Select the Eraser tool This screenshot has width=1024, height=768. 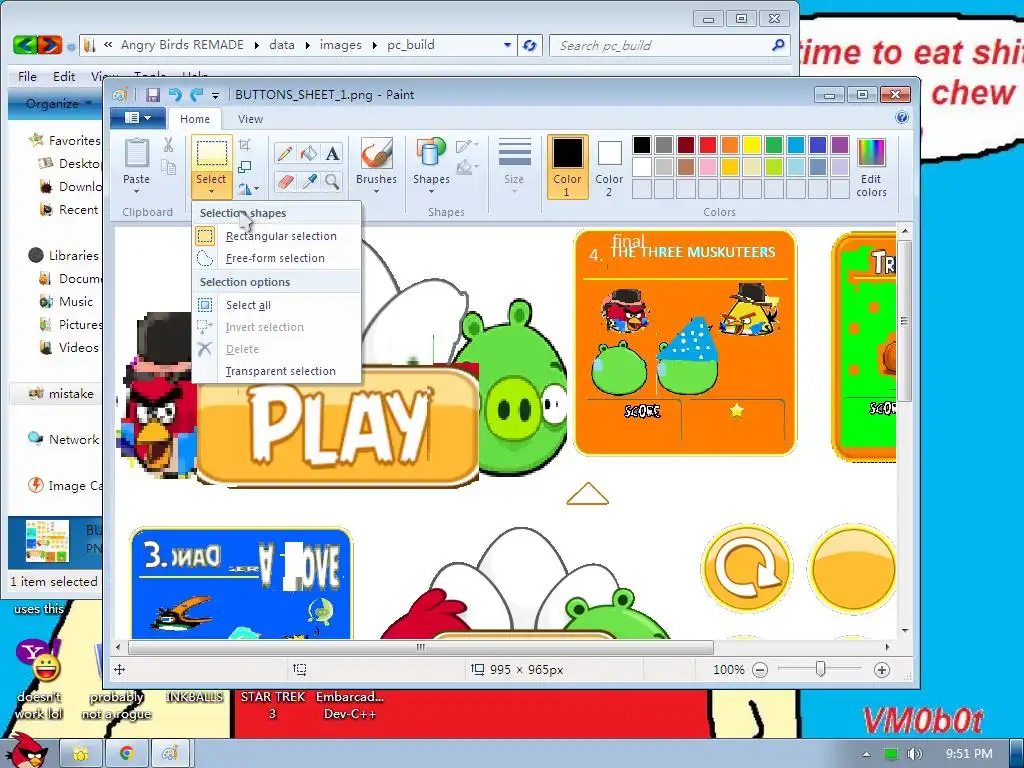(x=285, y=181)
